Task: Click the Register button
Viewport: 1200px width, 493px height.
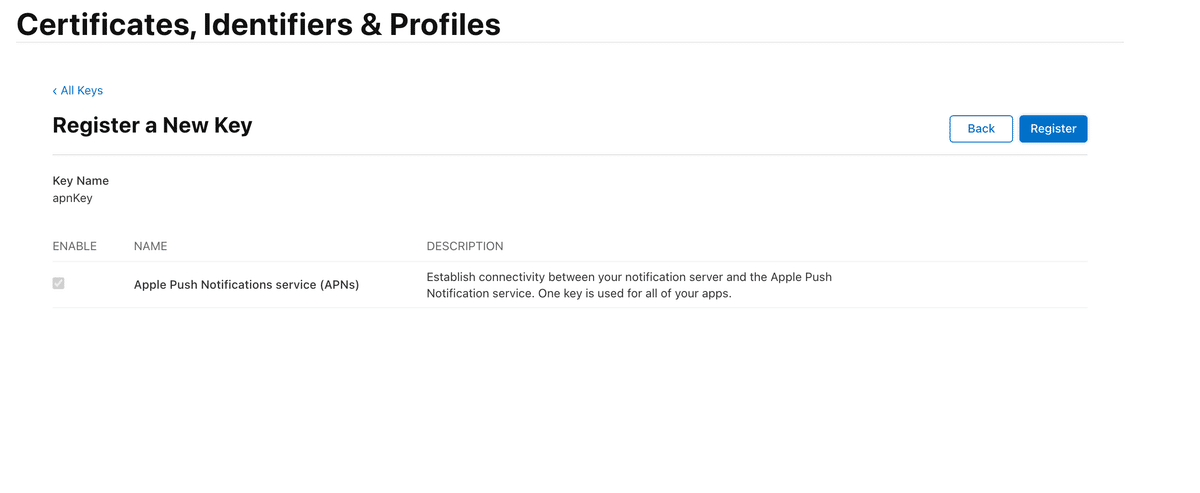Action: click(x=1053, y=129)
